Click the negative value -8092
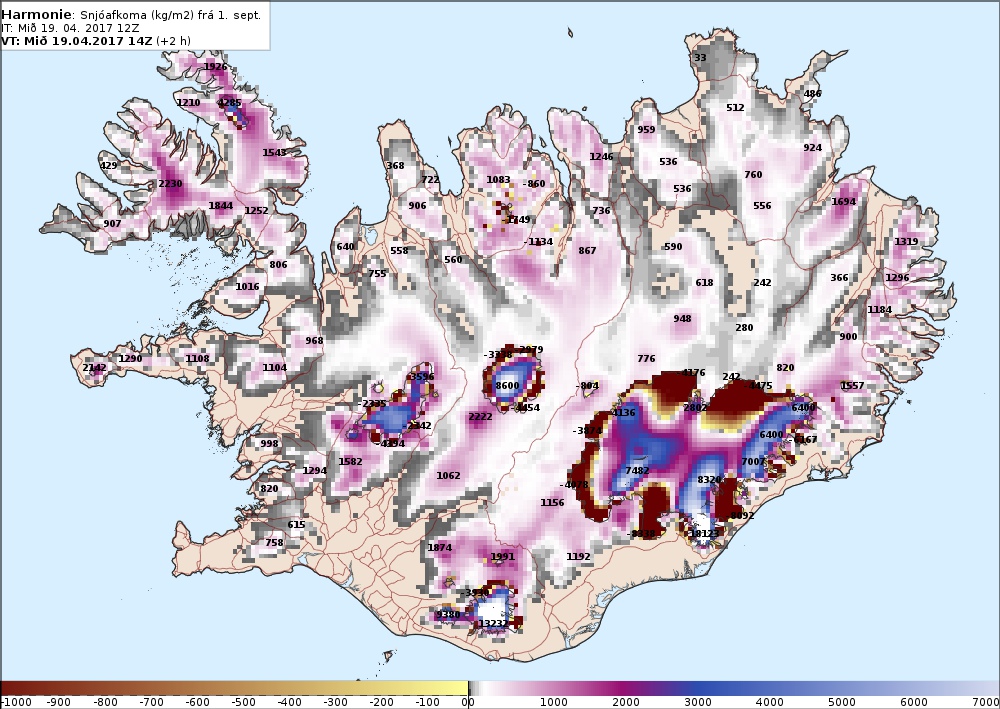This screenshot has width=1000, height=709. [x=740, y=515]
